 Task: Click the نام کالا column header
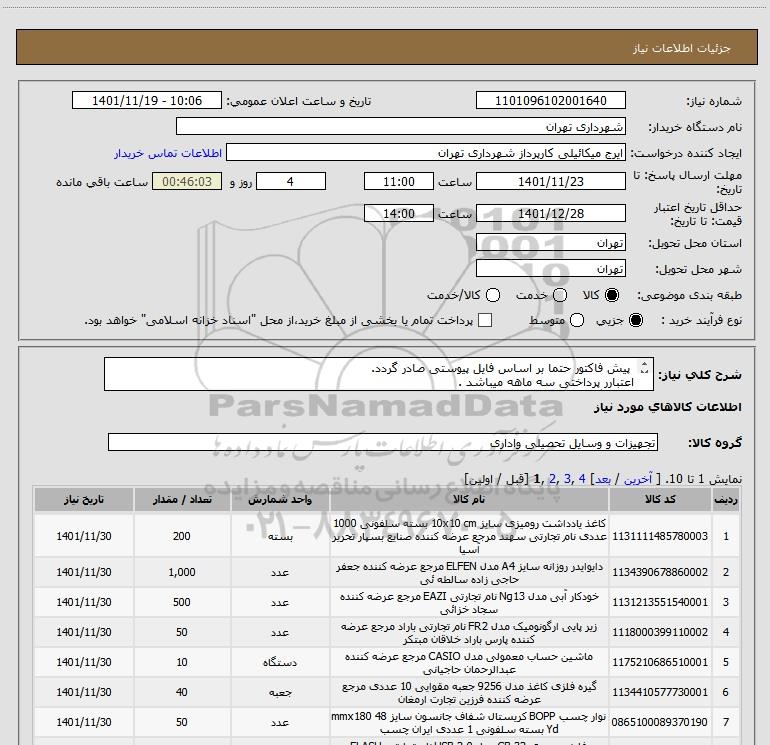(469, 499)
